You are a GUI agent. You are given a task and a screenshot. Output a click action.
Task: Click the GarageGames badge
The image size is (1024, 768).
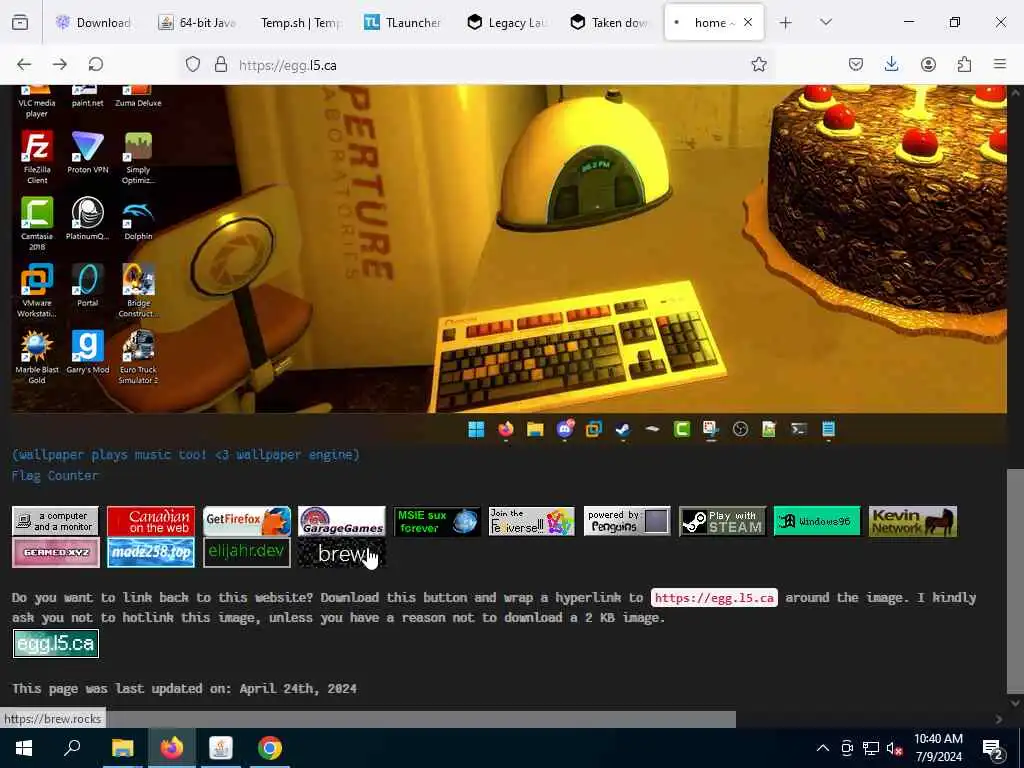(342, 521)
